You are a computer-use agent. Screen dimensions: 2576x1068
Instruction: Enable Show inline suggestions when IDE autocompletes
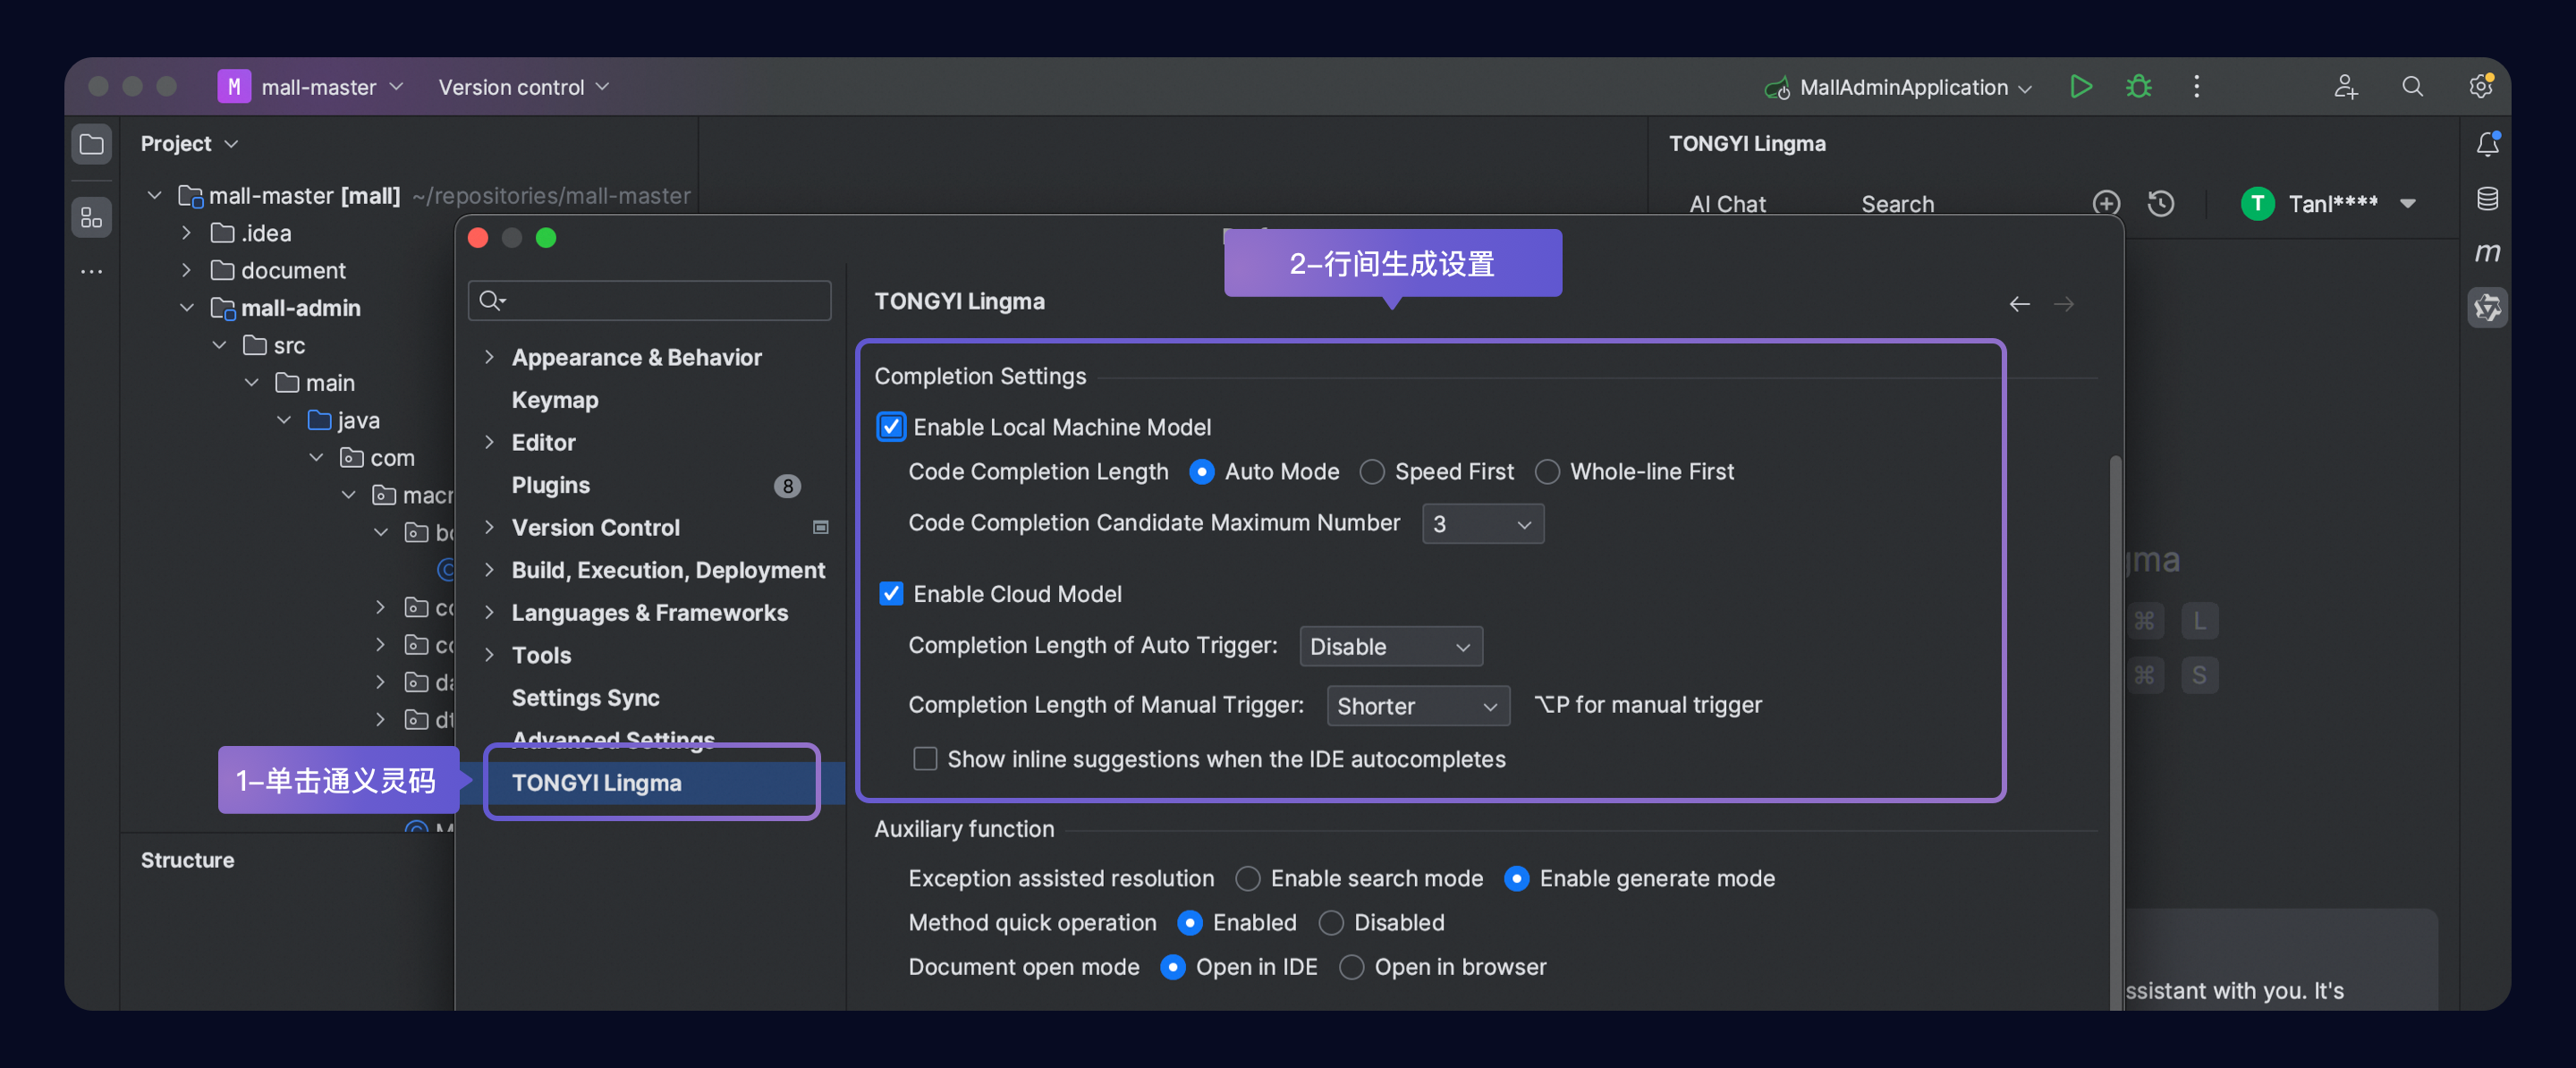(925, 759)
